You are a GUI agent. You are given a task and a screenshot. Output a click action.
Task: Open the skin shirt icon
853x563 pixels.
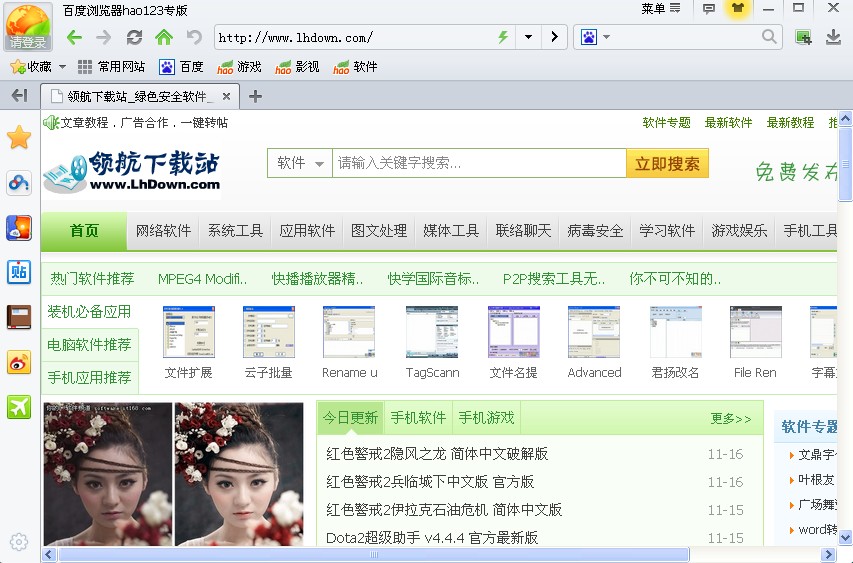738,8
